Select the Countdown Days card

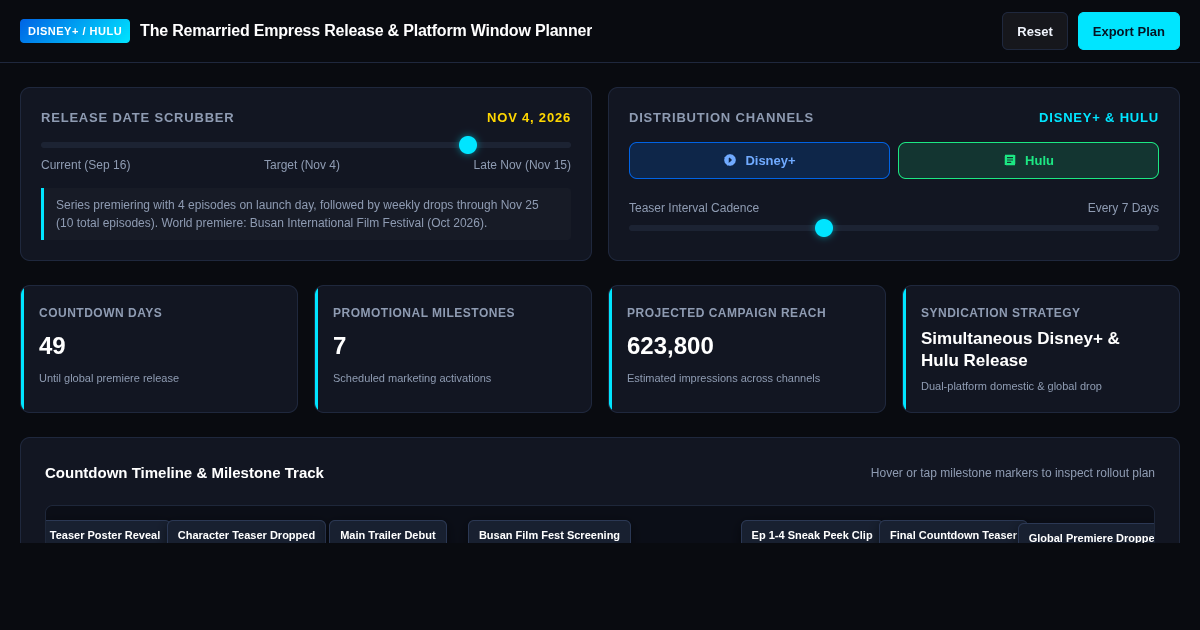[159, 349]
